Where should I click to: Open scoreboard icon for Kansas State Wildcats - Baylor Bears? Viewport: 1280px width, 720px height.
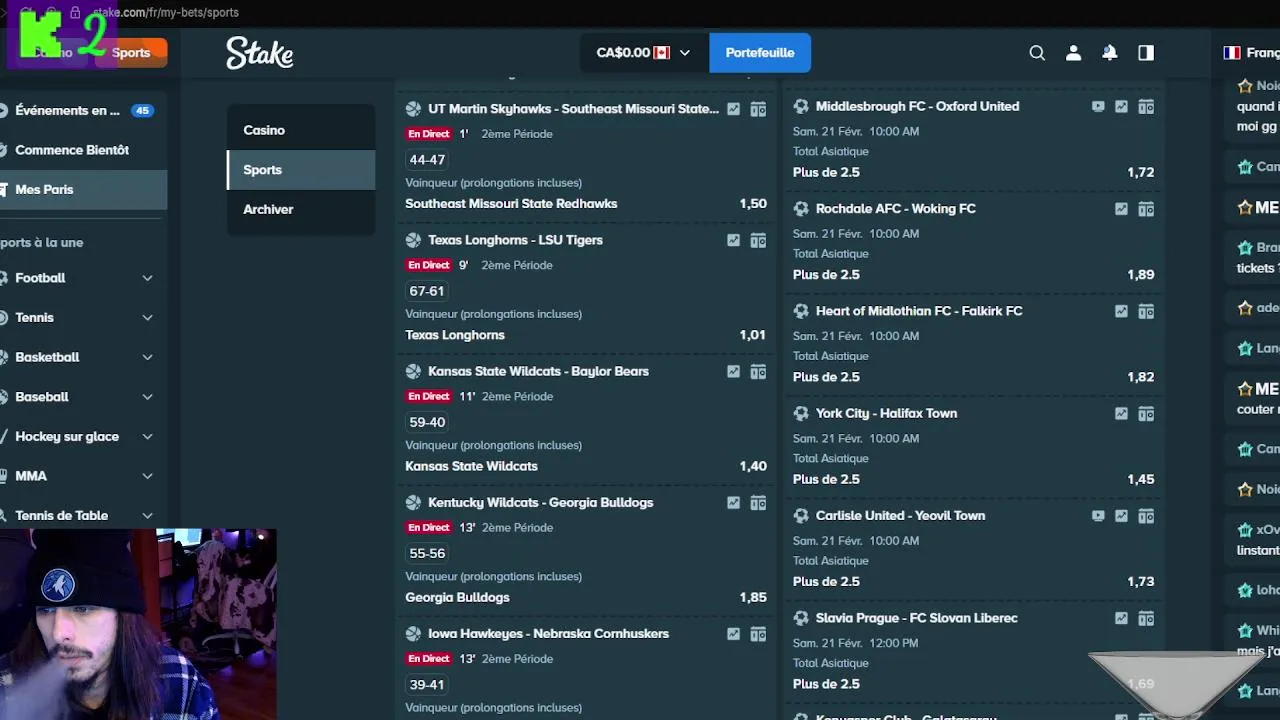[x=758, y=371]
